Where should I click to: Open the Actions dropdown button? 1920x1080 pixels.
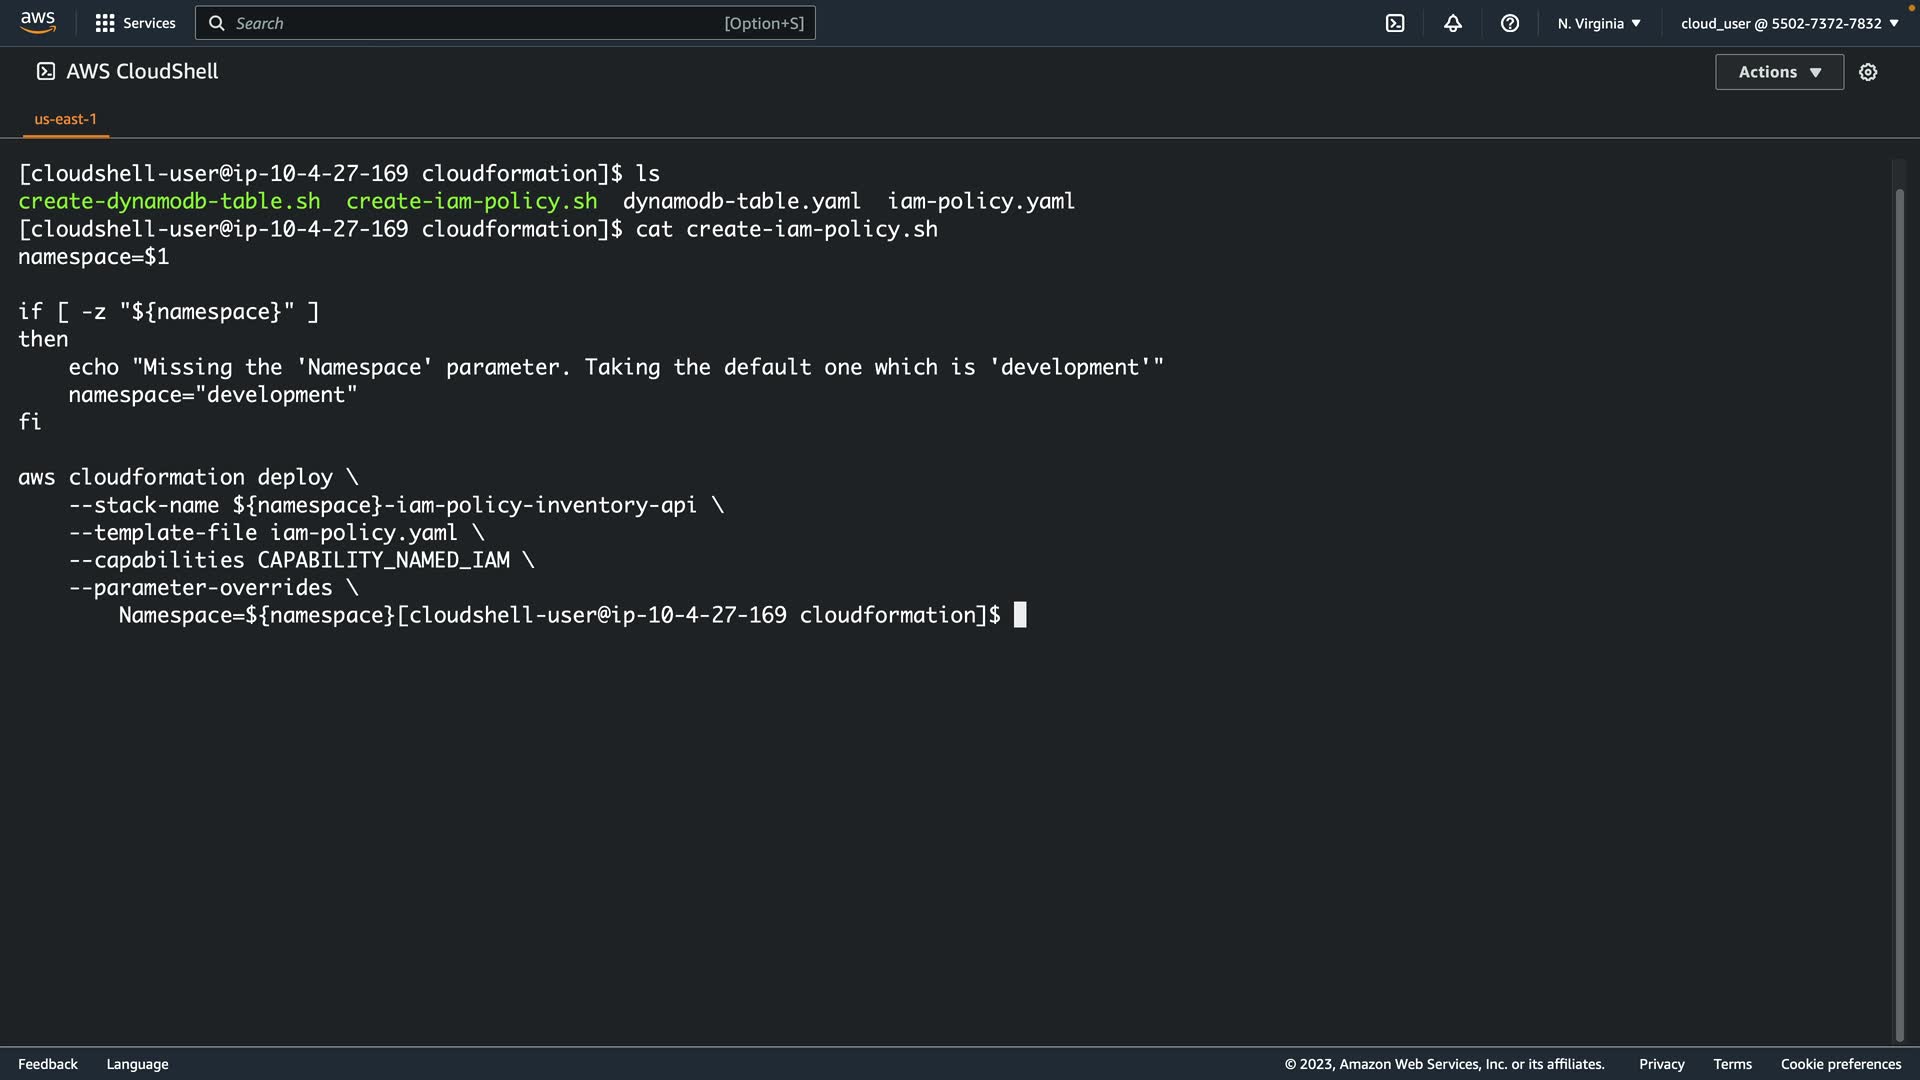1779,72
